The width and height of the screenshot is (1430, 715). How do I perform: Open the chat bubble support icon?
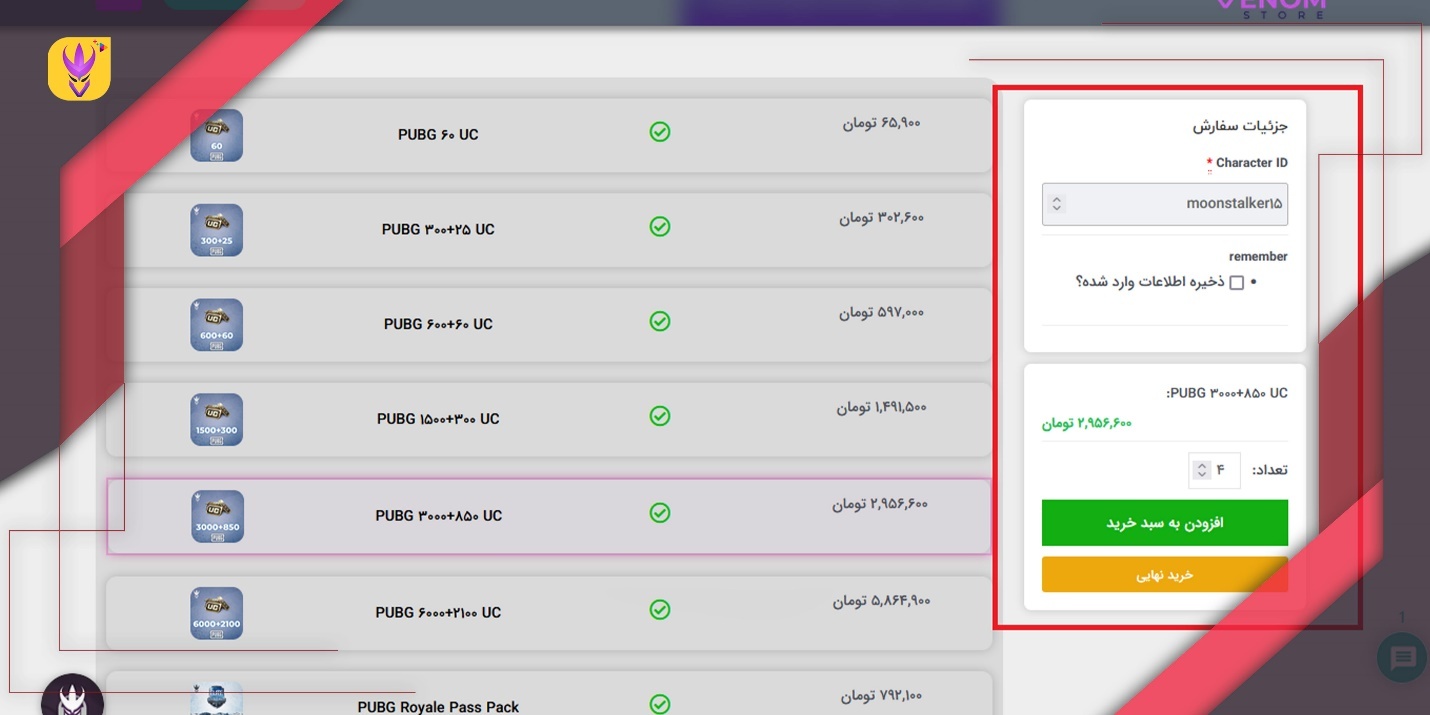tap(1402, 658)
